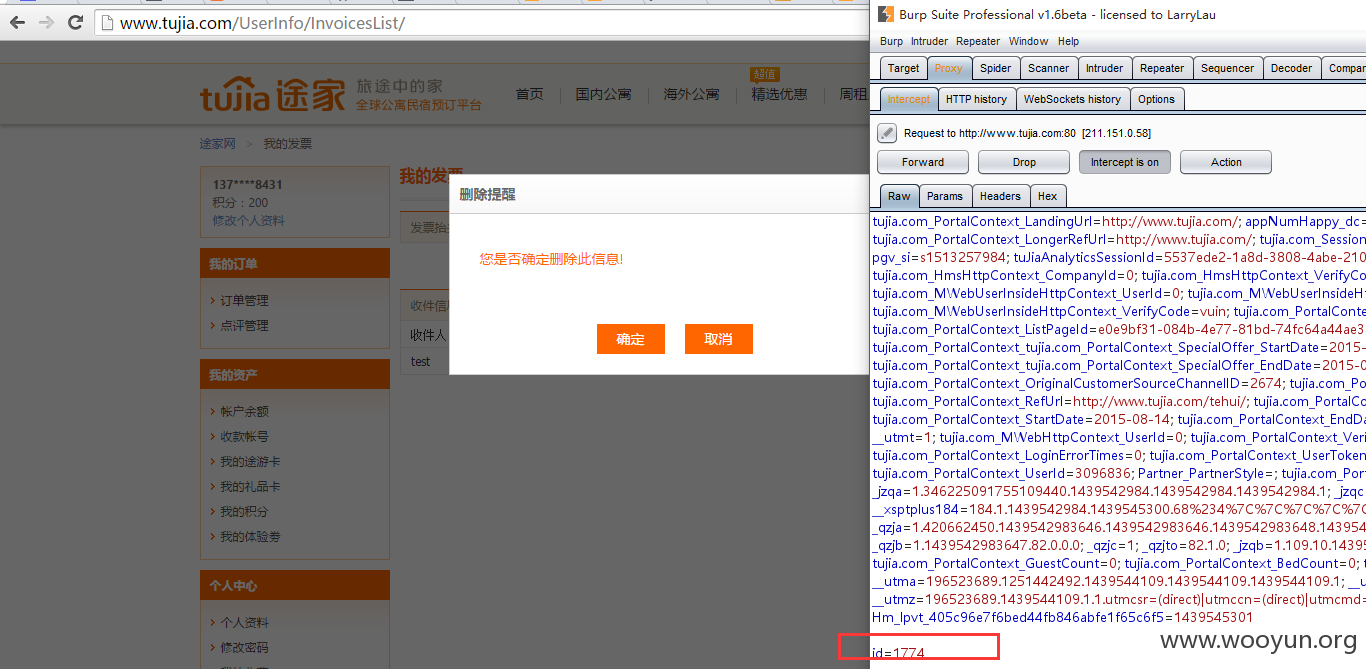Switch to the Sequencer tab
Screen dimensions: 1366x669
(x=1227, y=68)
